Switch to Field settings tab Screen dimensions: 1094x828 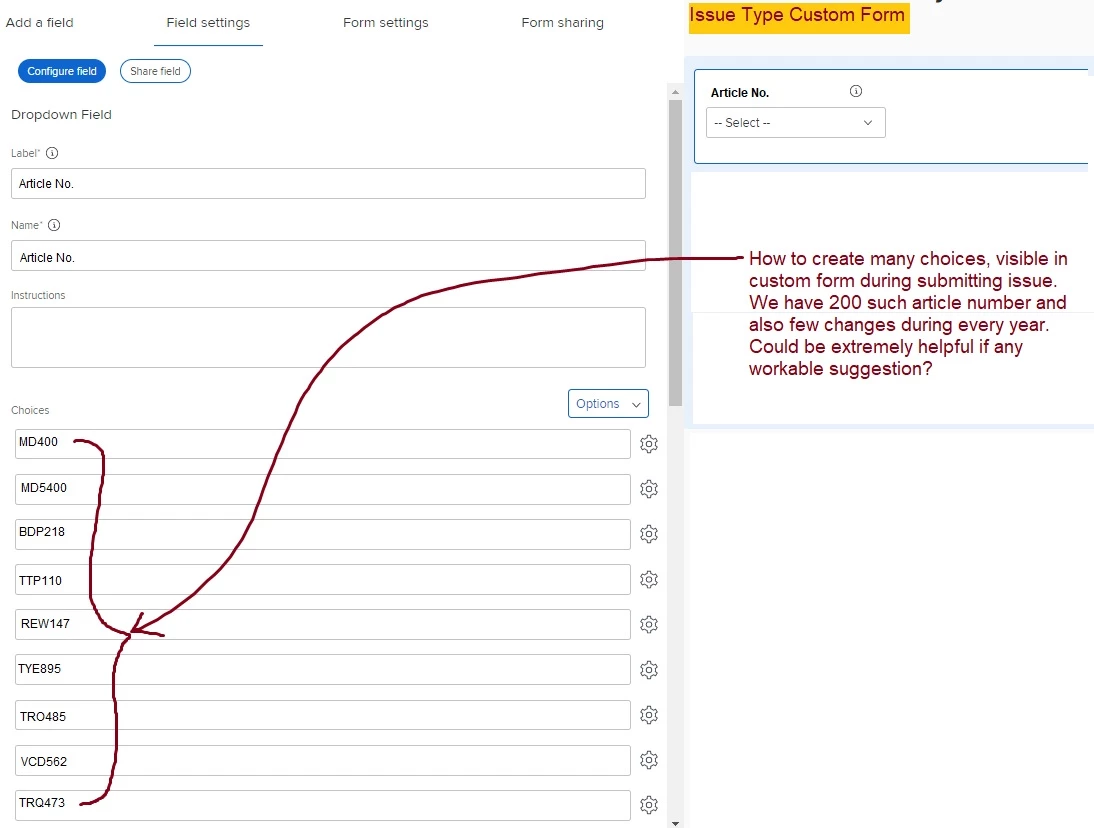(x=208, y=22)
